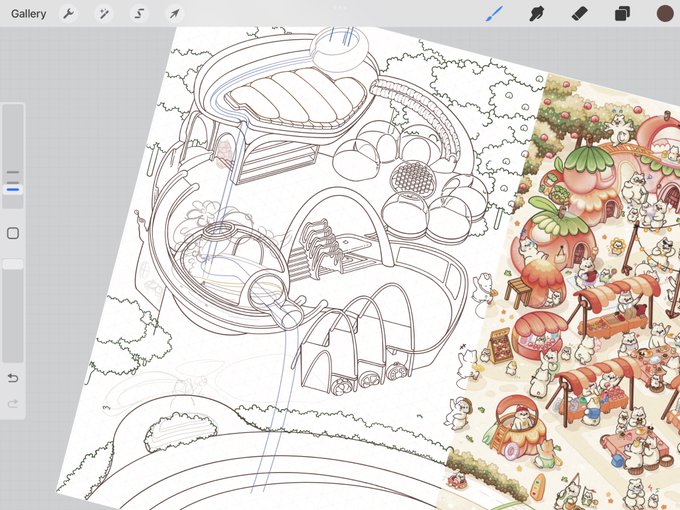The width and height of the screenshot is (680, 510).
Task: Open the Adjustments magic wand menu
Action: tap(104, 14)
